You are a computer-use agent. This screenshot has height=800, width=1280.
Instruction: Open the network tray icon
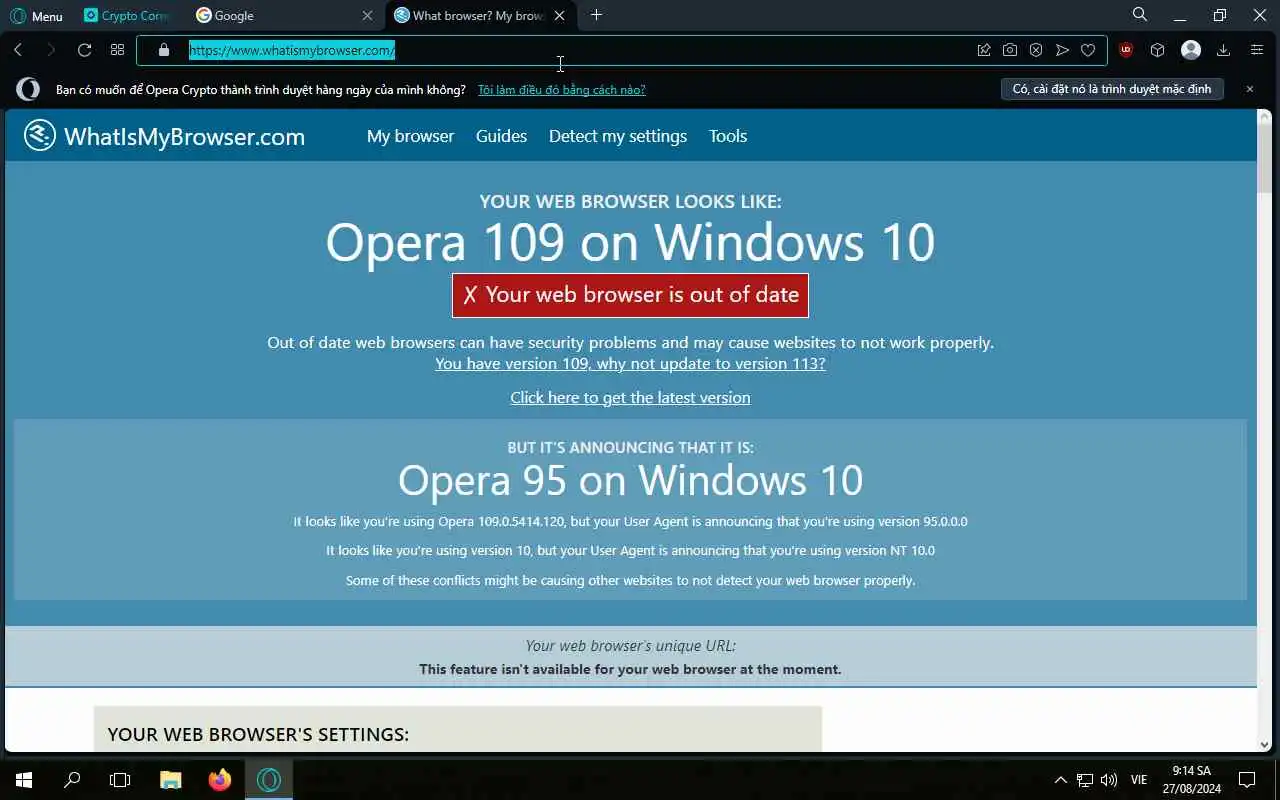pos(1085,780)
